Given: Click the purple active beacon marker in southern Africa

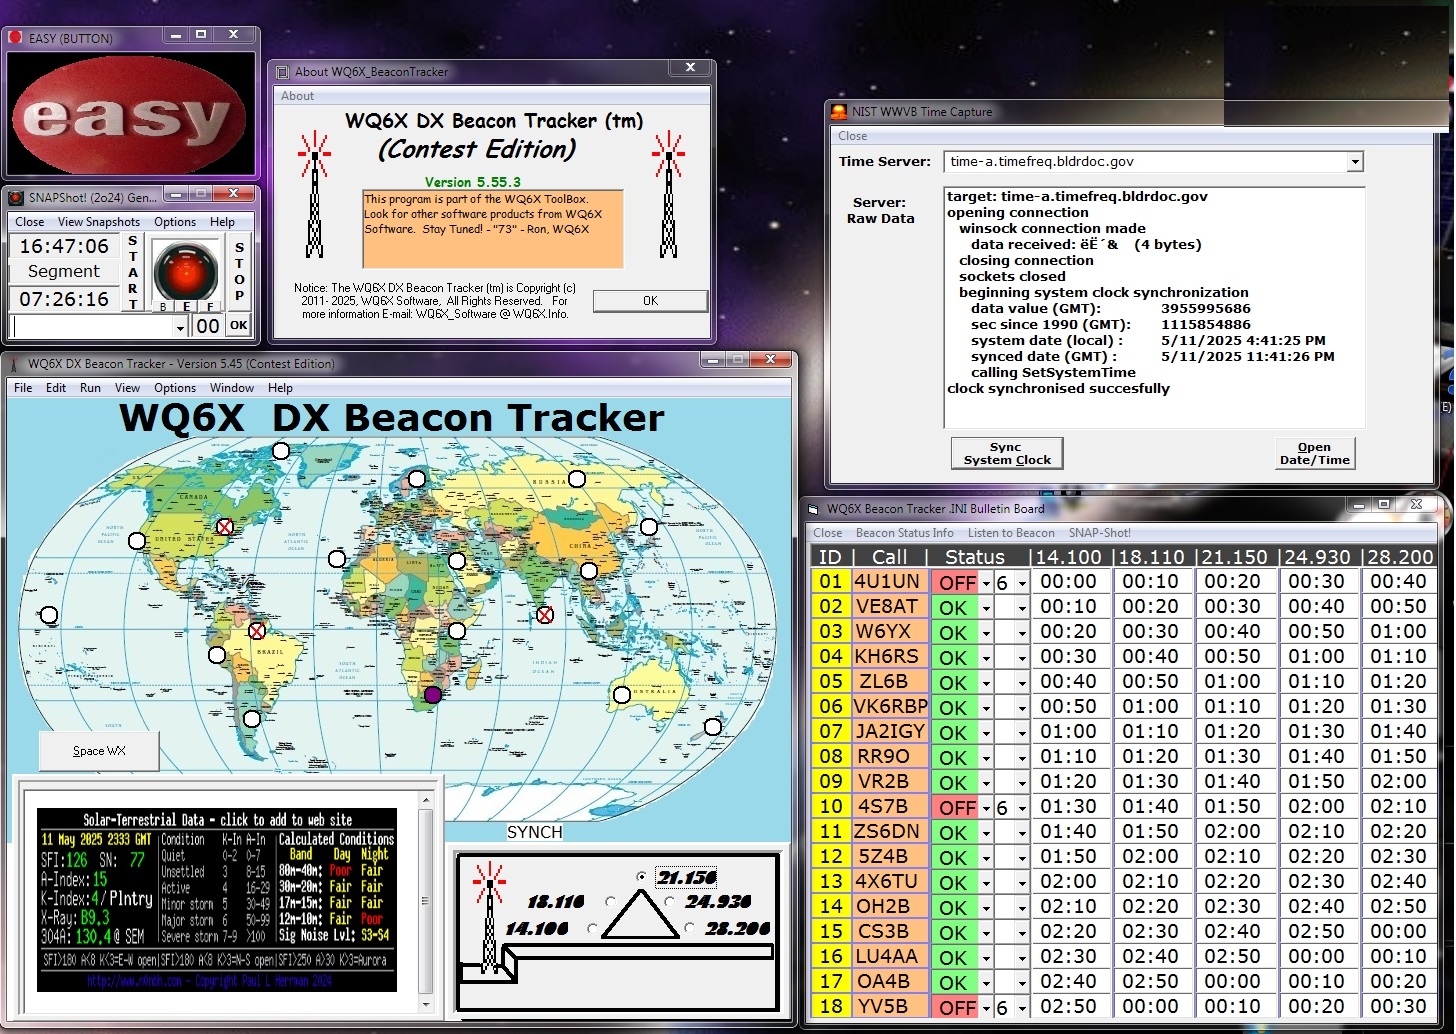Looking at the screenshot, I should (433, 695).
